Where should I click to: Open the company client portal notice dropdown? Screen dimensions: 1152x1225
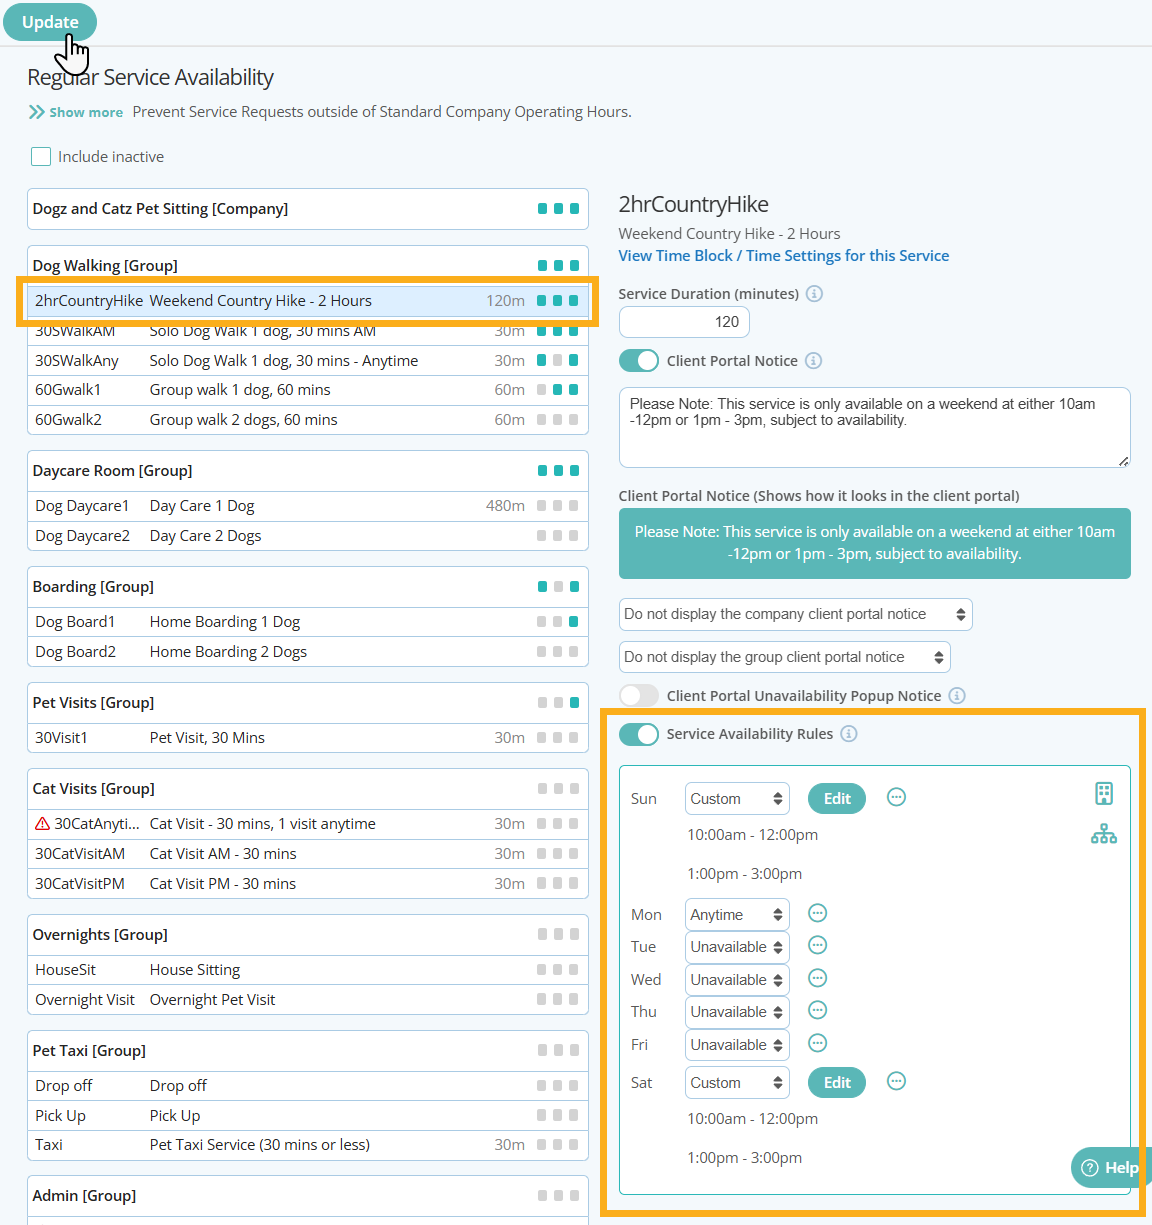click(x=795, y=614)
